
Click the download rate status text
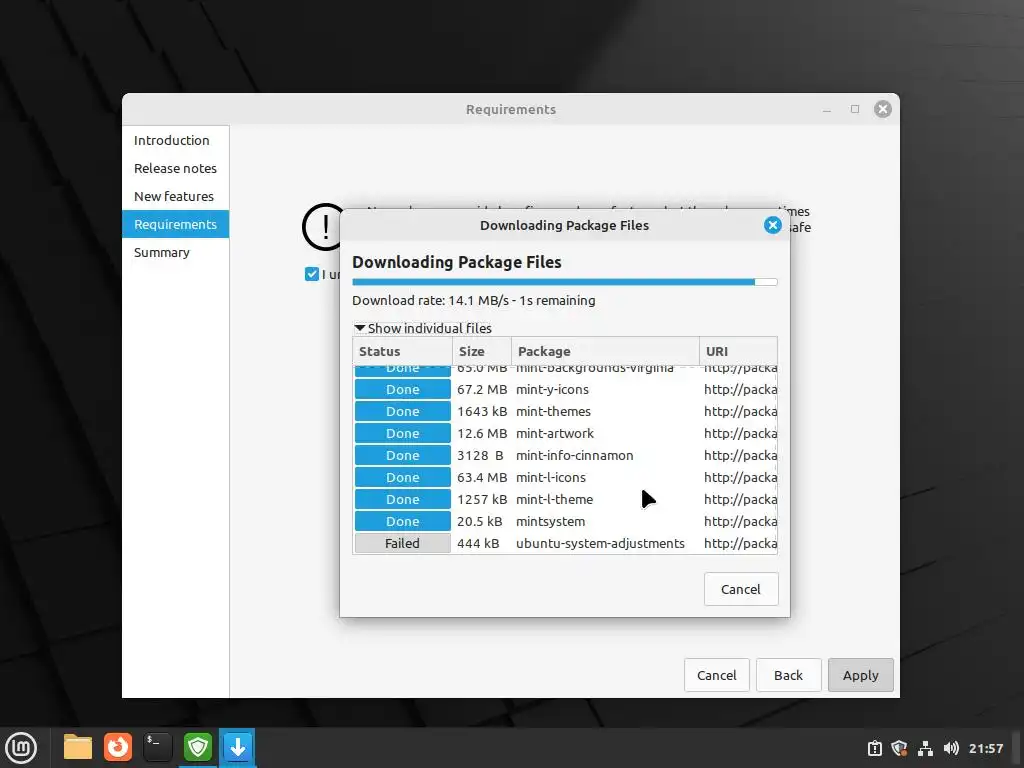(473, 300)
